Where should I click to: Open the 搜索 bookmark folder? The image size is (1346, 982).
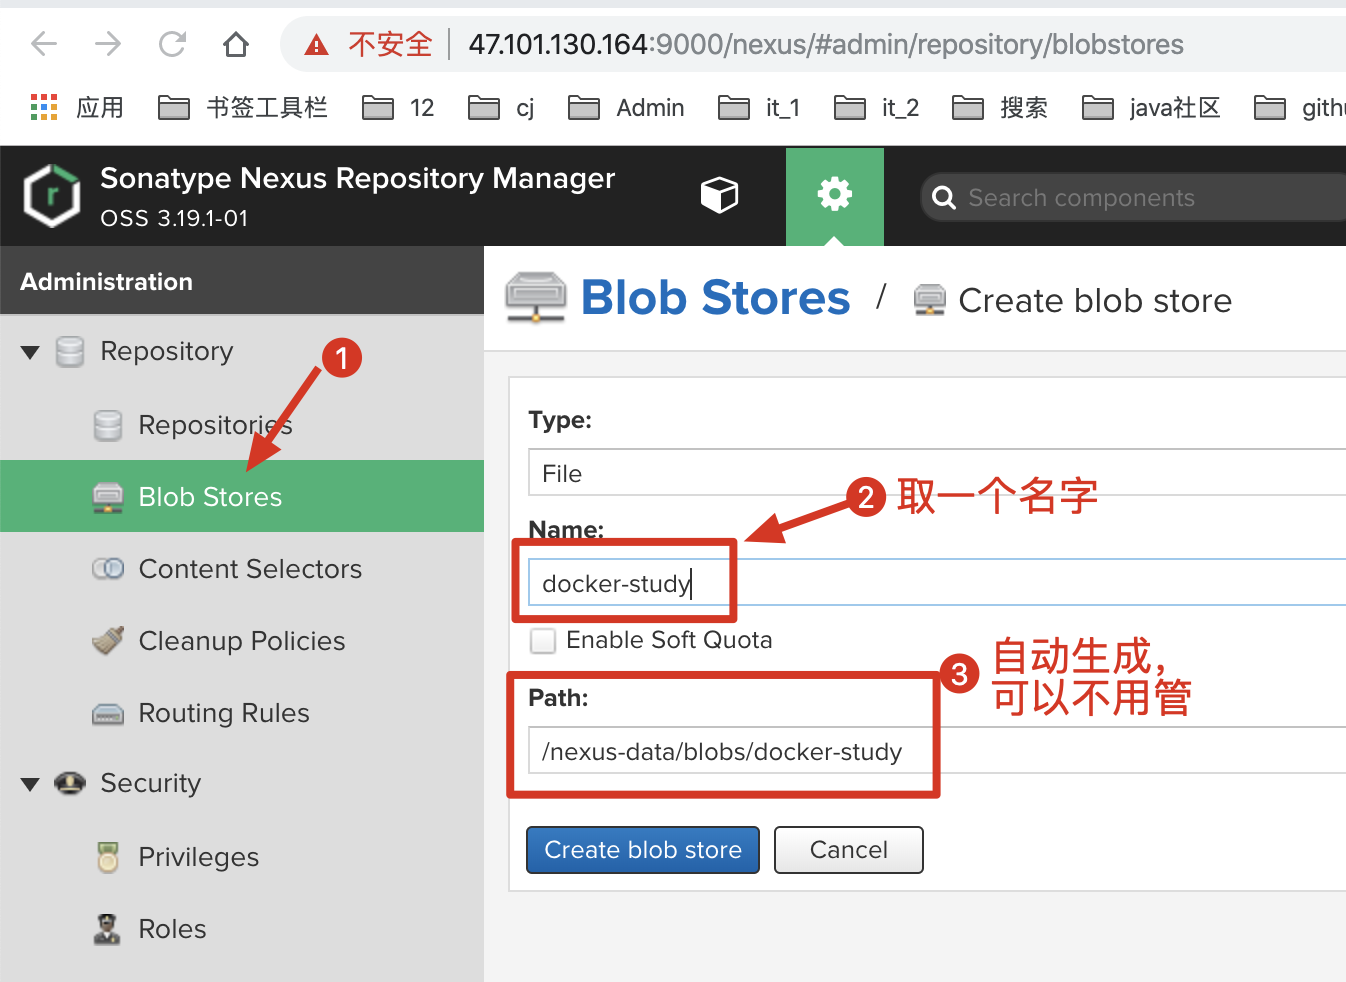[x=1000, y=107]
